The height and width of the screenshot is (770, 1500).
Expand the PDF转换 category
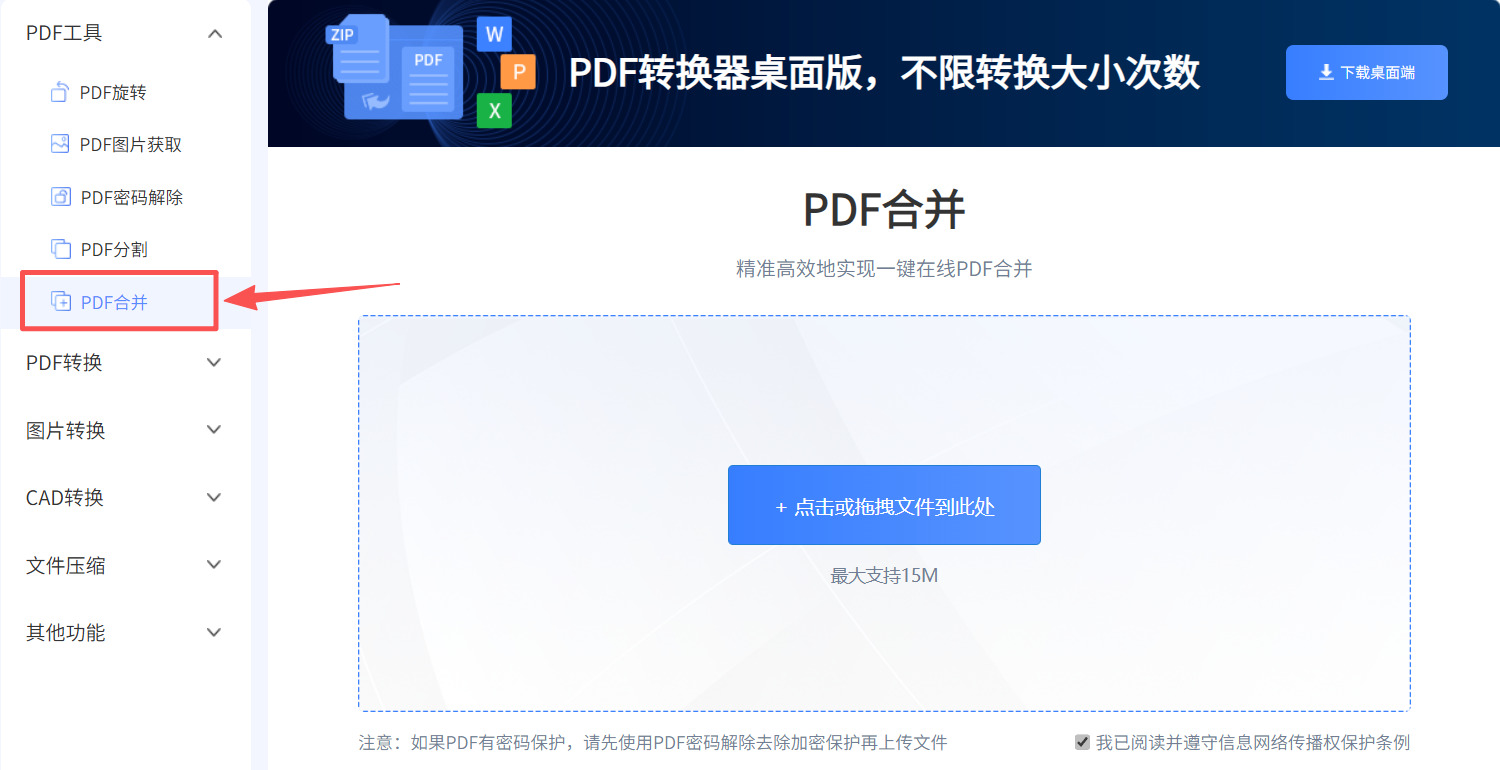tap(120, 363)
